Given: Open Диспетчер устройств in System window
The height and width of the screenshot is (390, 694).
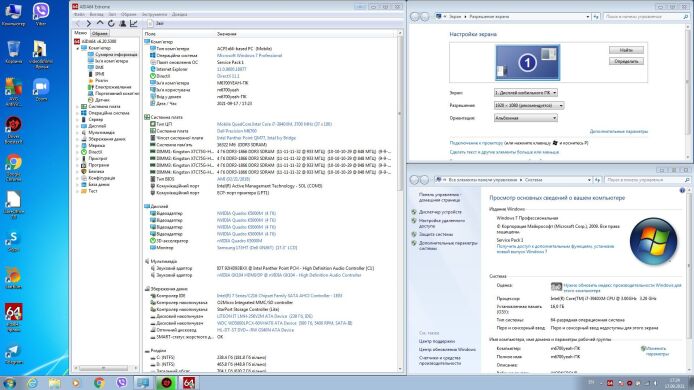Looking at the screenshot, I should (x=440, y=212).
